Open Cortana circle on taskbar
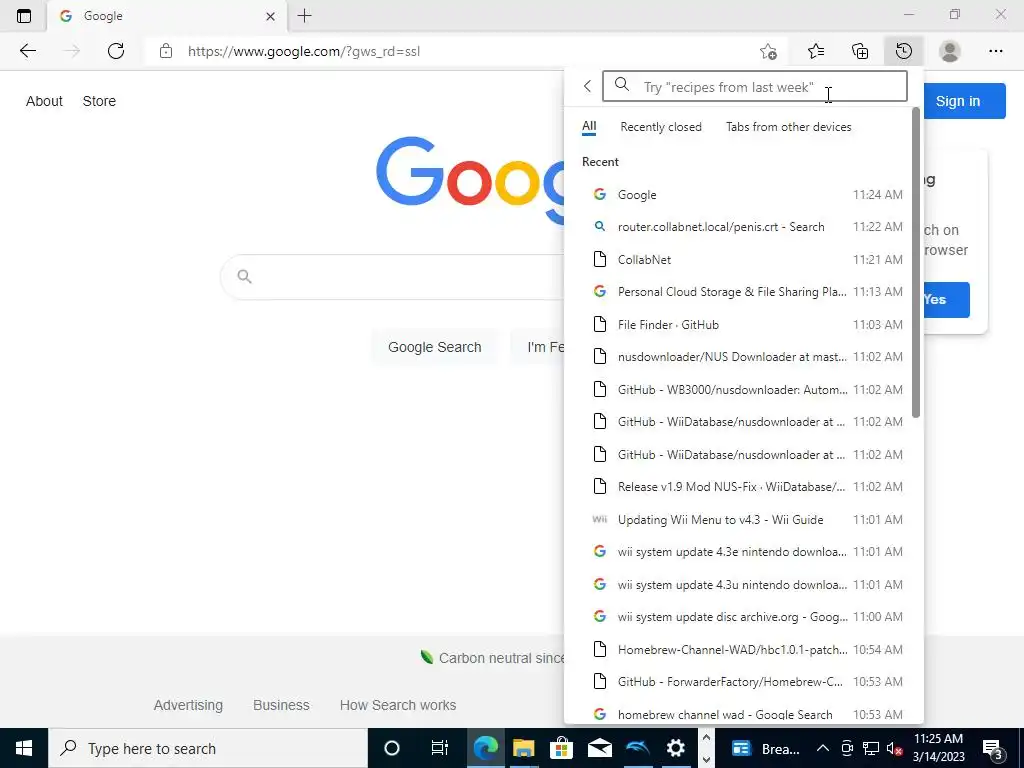Viewport: 1024px width, 768px height. click(392, 748)
